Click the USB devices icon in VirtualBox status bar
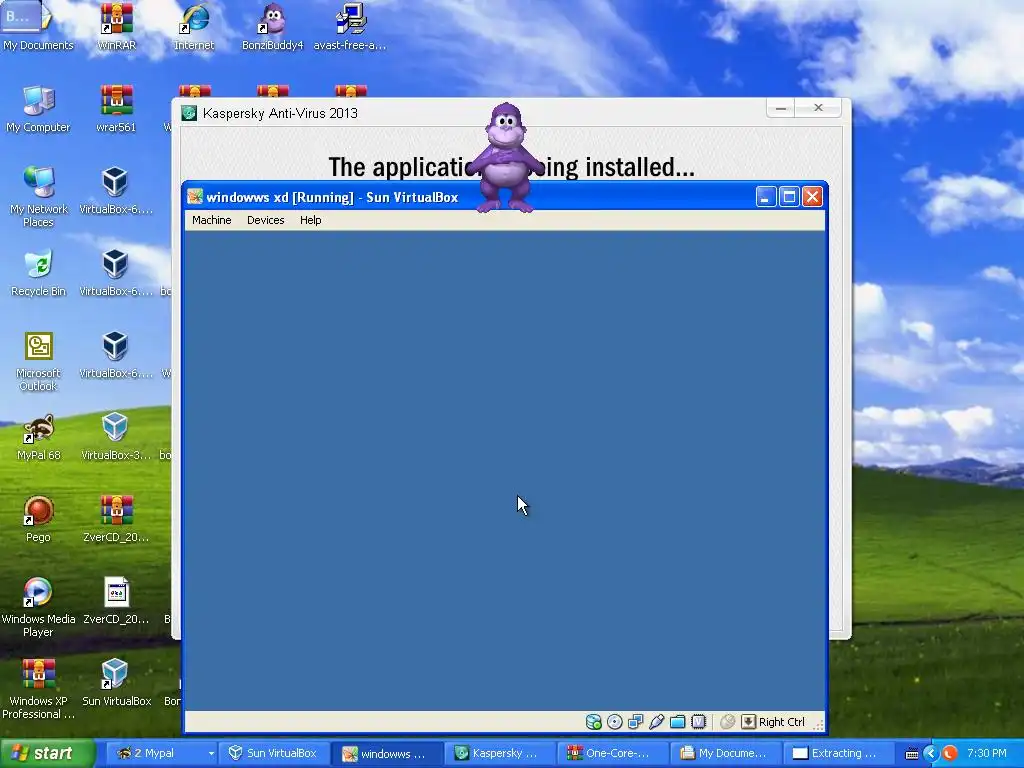The width and height of the screenshot is (1024, 768). pos(656,722)
